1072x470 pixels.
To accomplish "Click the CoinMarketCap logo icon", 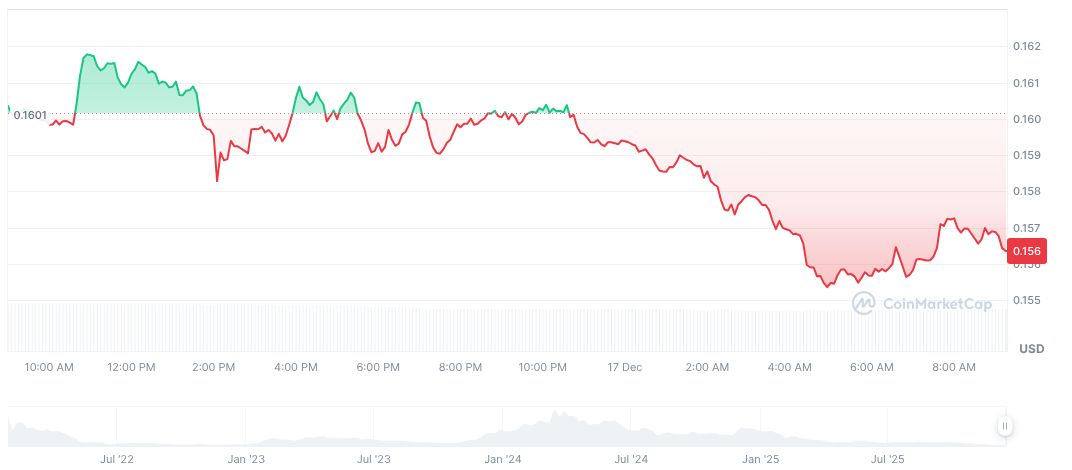I will [x=864, y=303].
